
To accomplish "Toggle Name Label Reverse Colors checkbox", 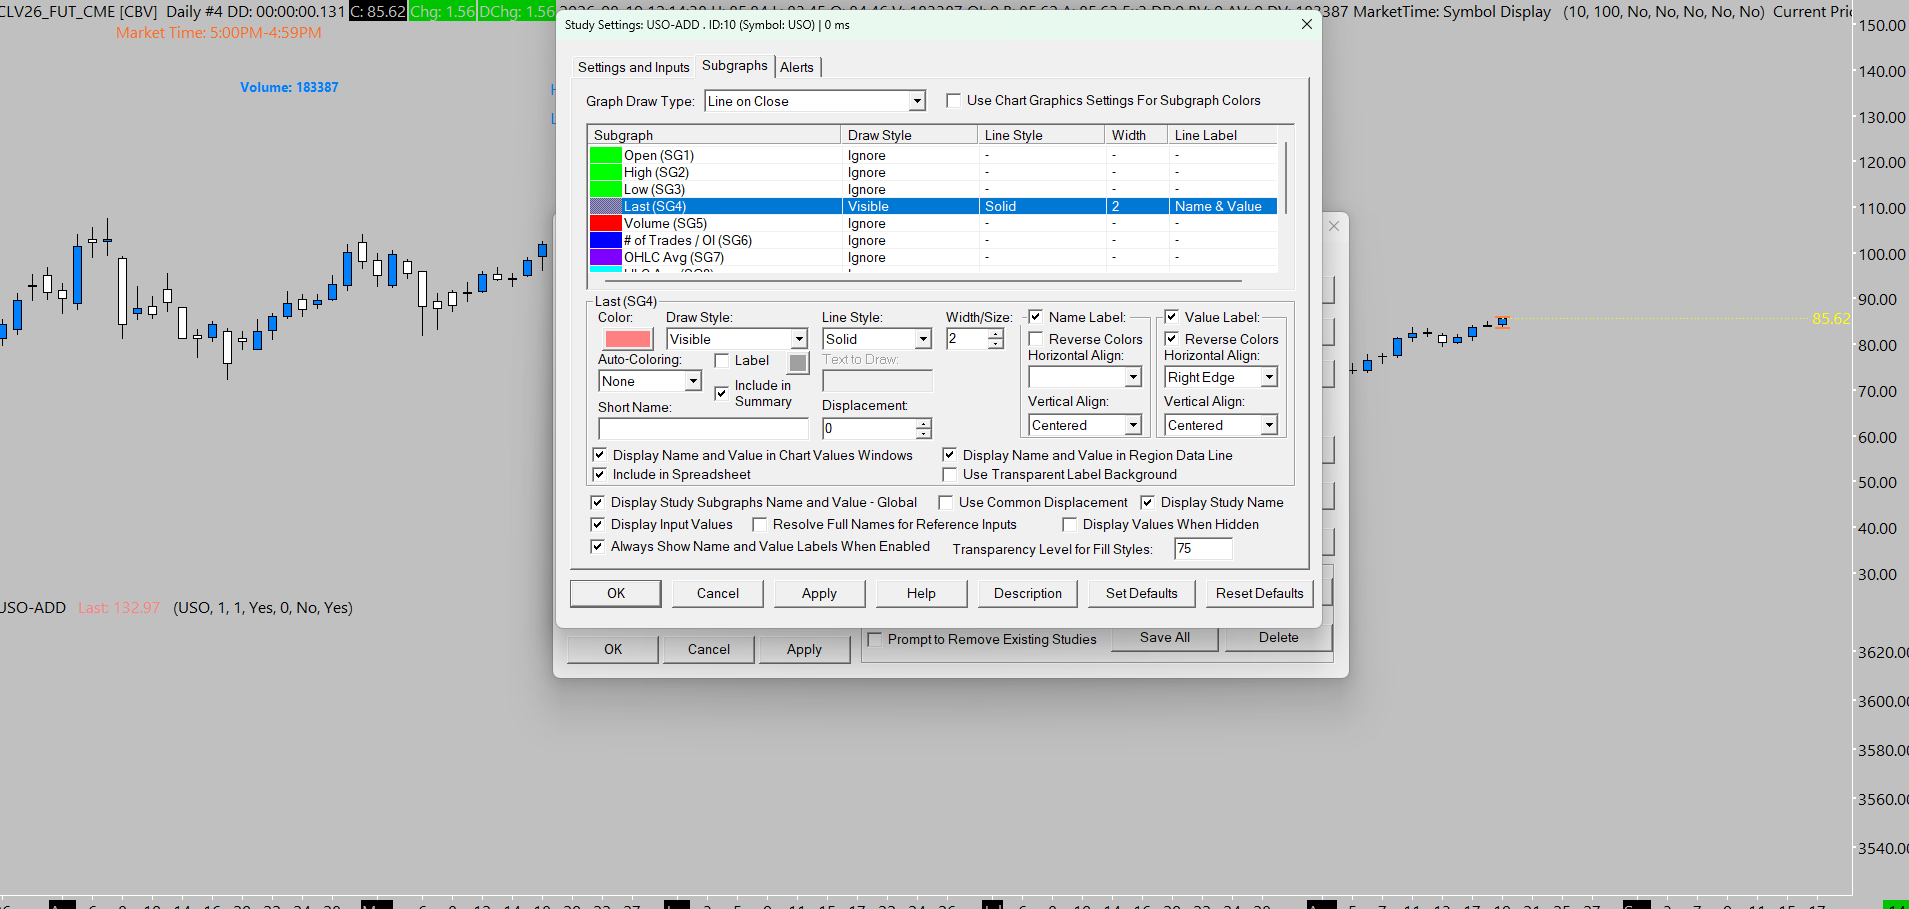I will coord(1036,339).
